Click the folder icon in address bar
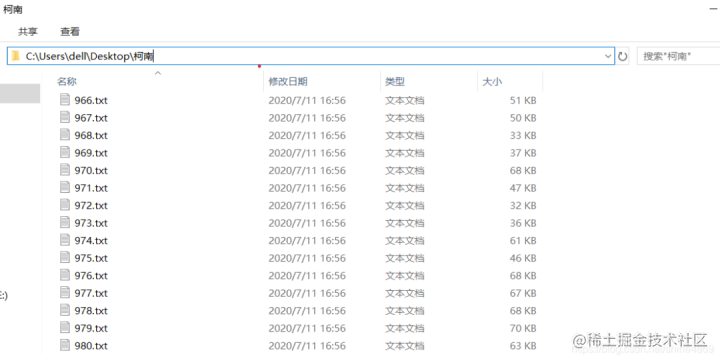The image size is (720, 361). pyautogui.click(x=16, y=56)
